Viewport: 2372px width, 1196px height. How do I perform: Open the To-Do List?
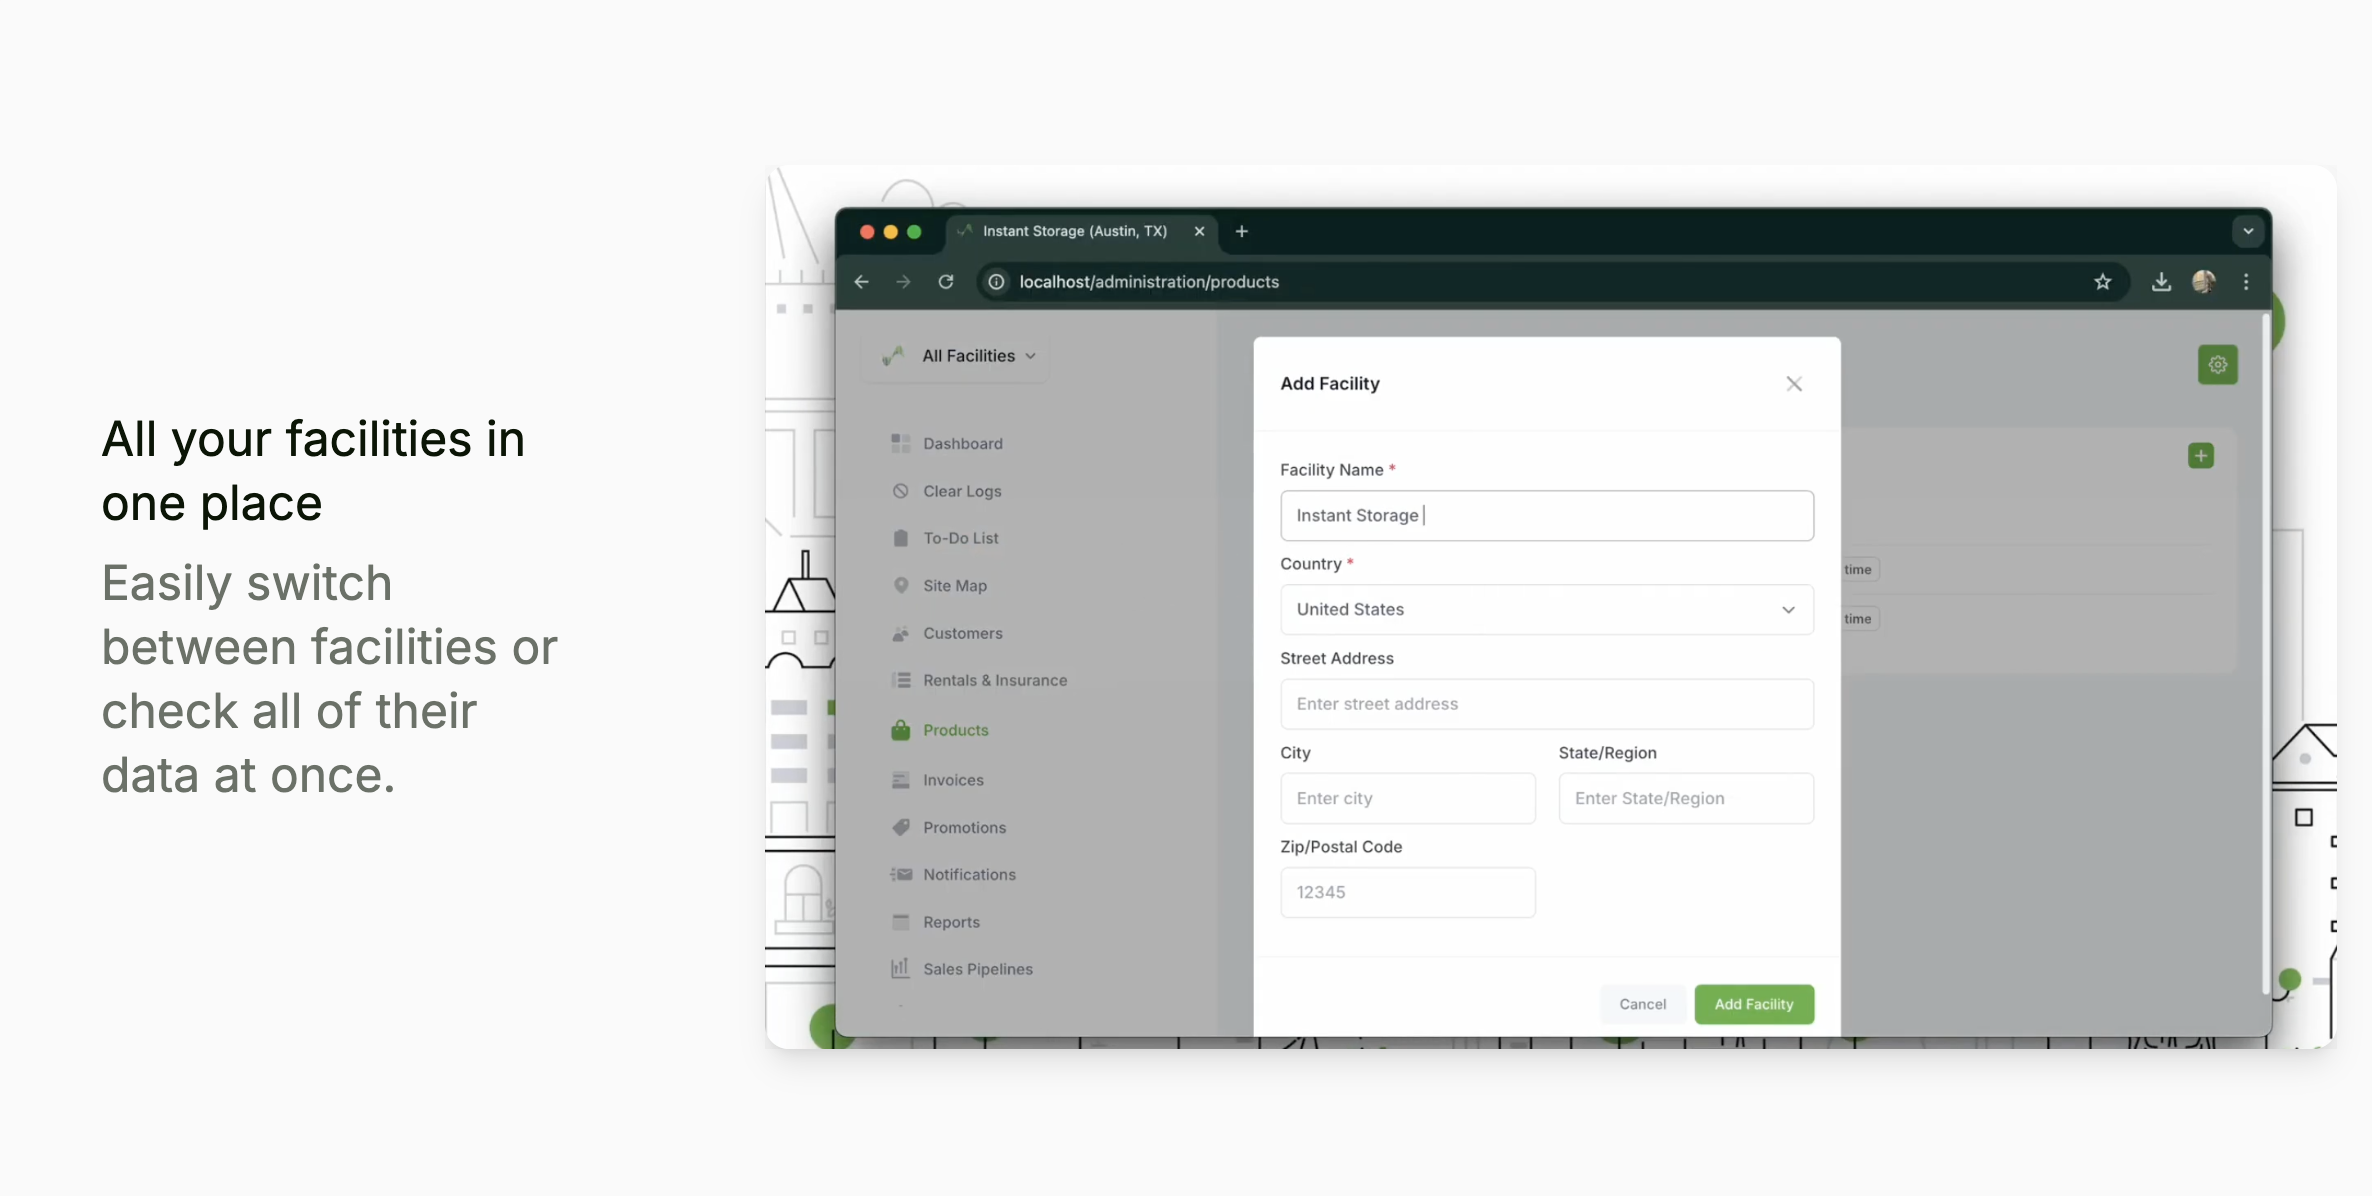tap(959, 538)
